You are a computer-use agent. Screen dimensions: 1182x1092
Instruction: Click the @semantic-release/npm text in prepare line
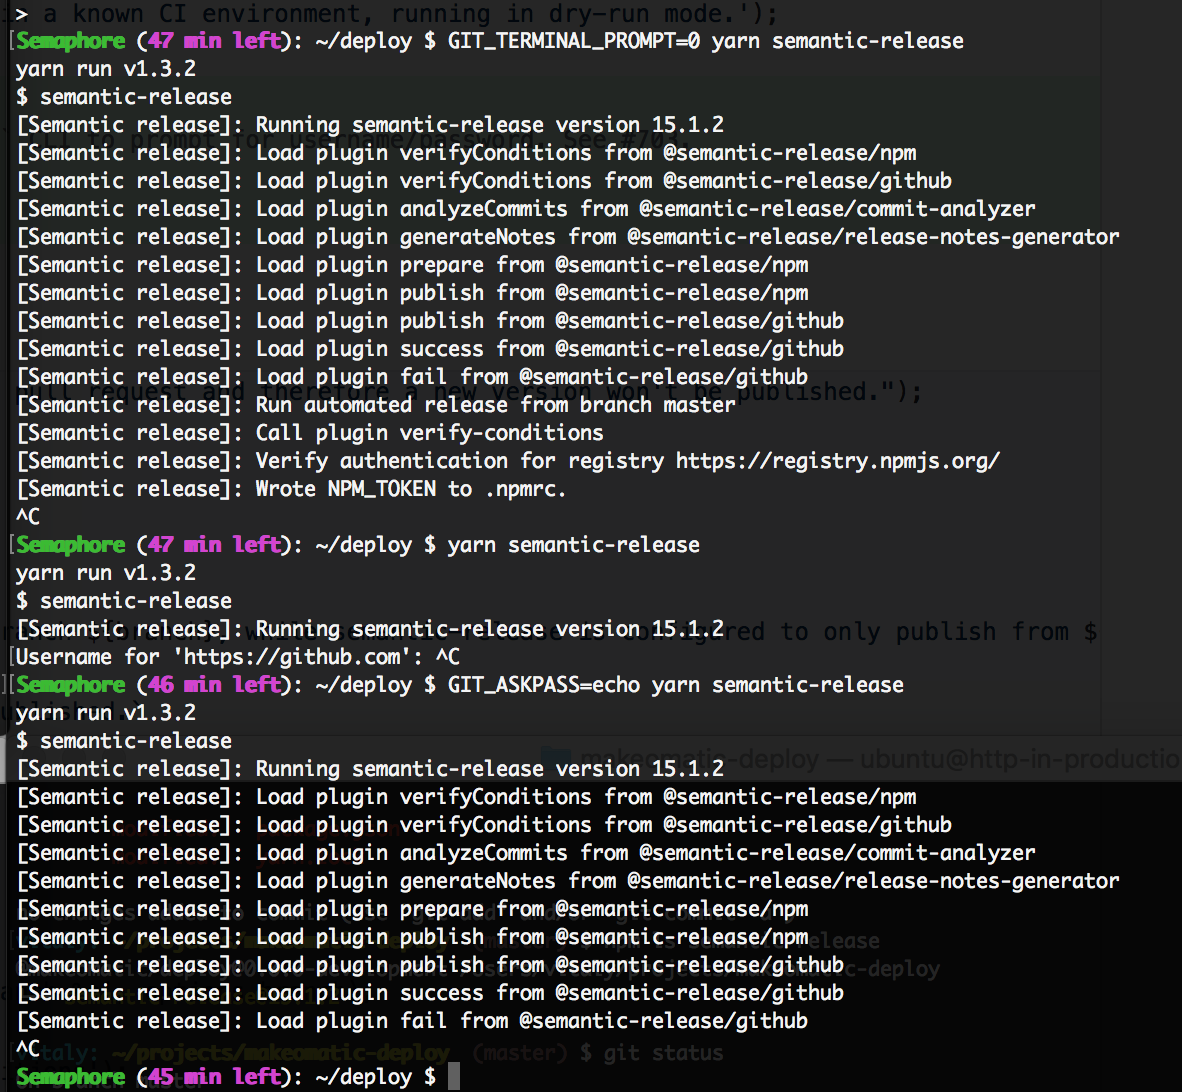680,264
